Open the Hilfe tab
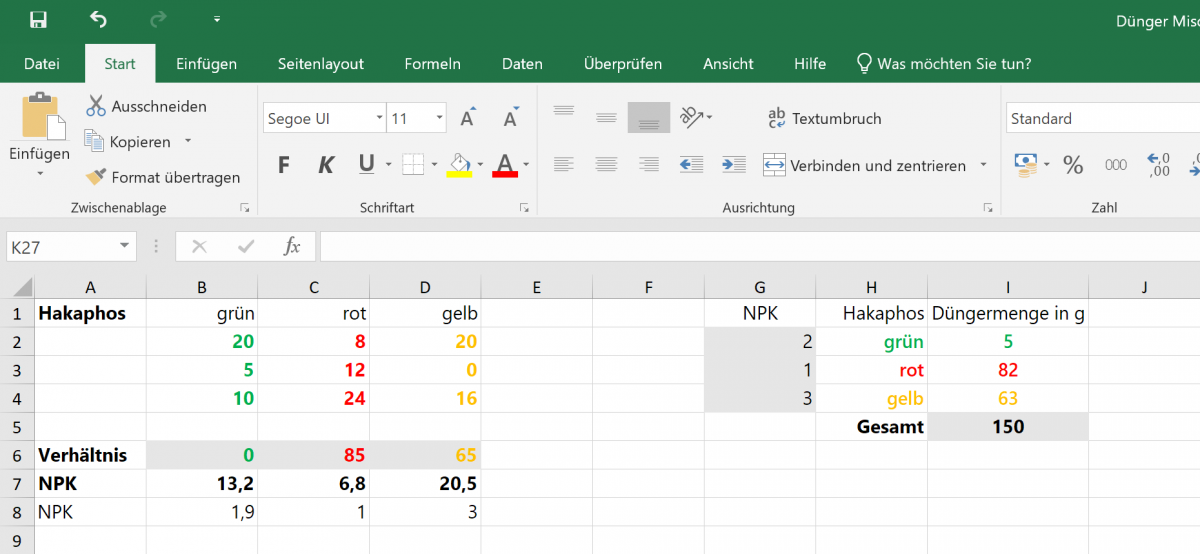This screenshot has height=554, width=1200. pos(810,63)
